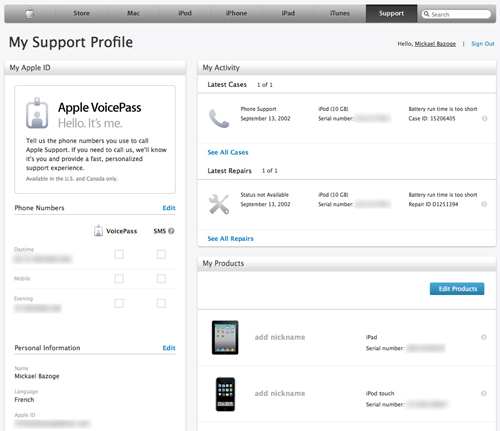The height and width of the screenshot is (431, 500).
Task: Edit the Personal Information section
Action: coord(169,348)
